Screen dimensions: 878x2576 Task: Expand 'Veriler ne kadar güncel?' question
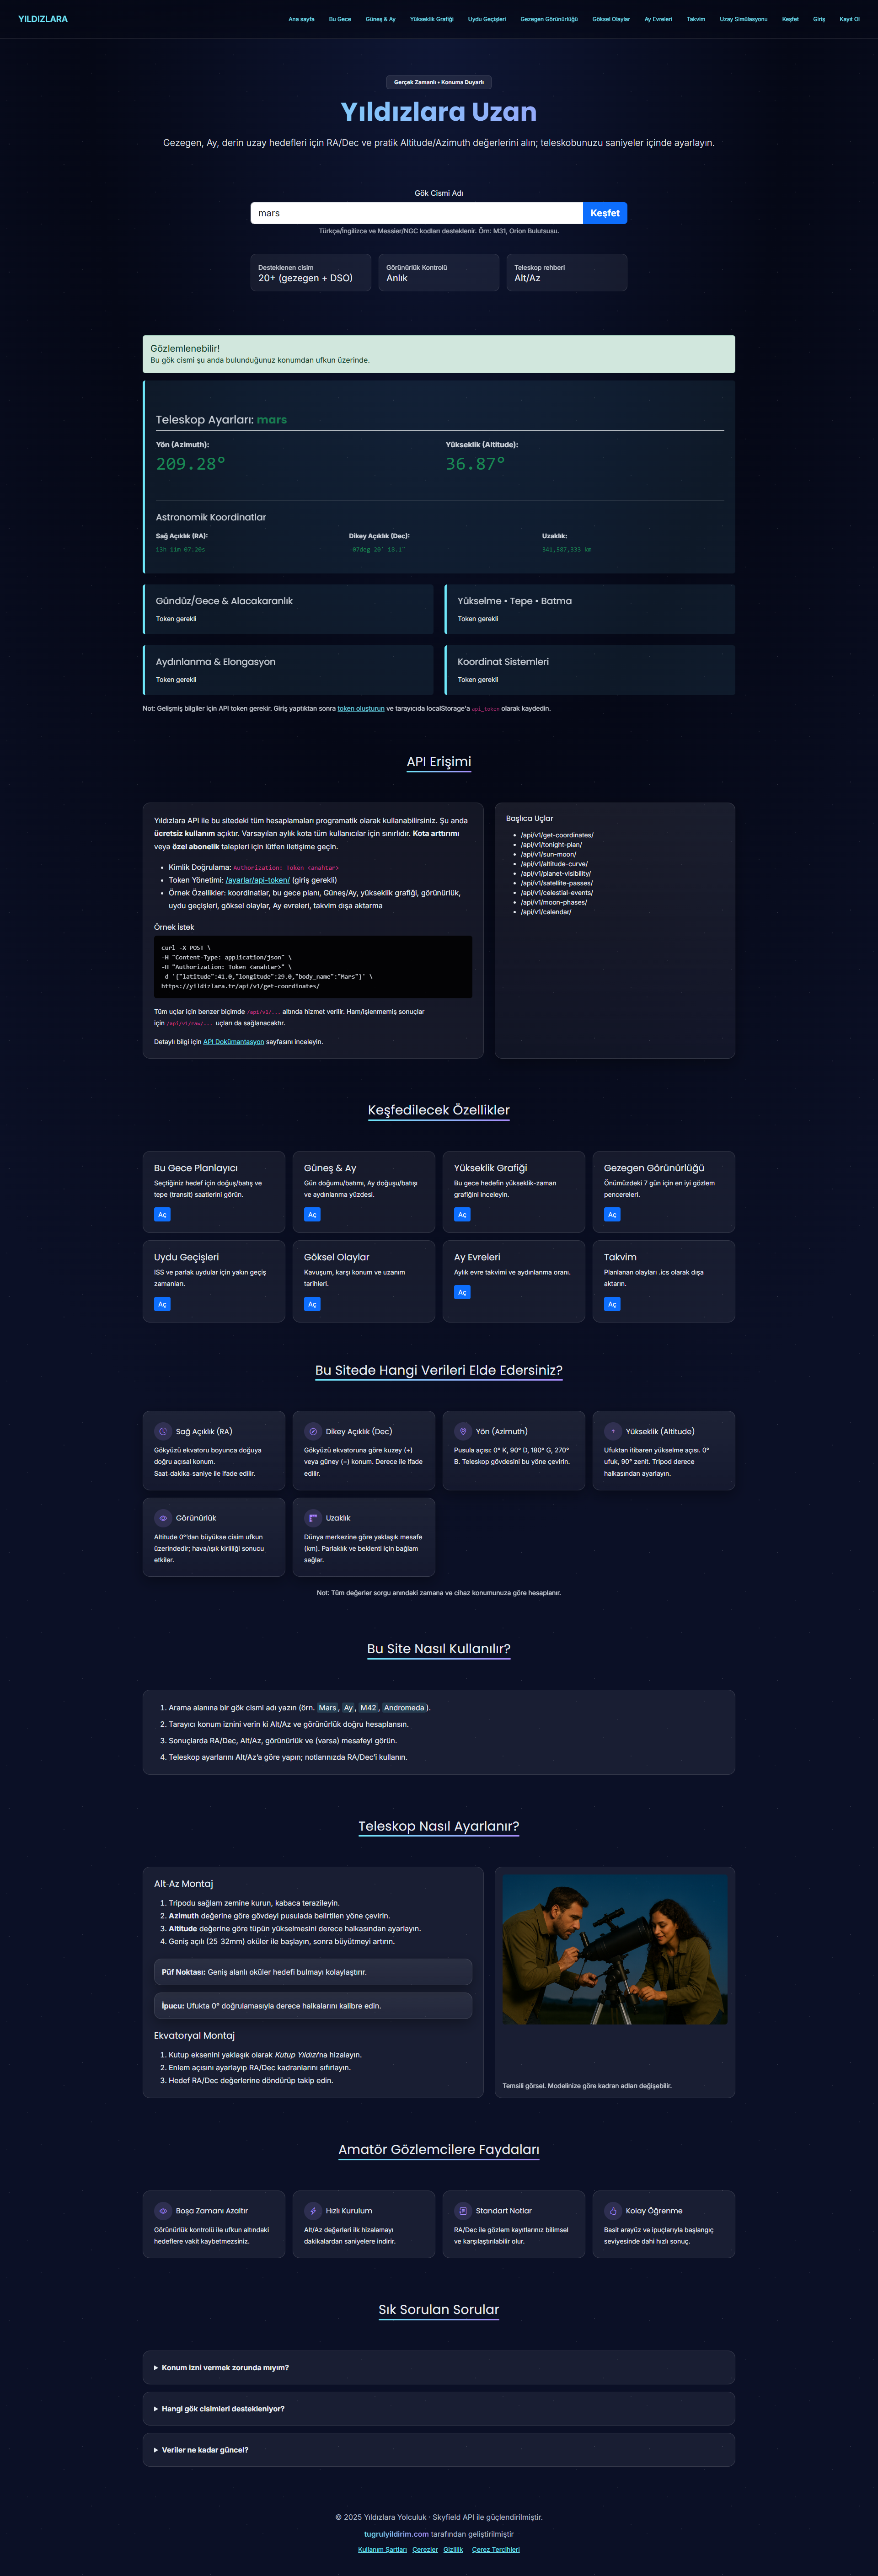click(439, 2450)
